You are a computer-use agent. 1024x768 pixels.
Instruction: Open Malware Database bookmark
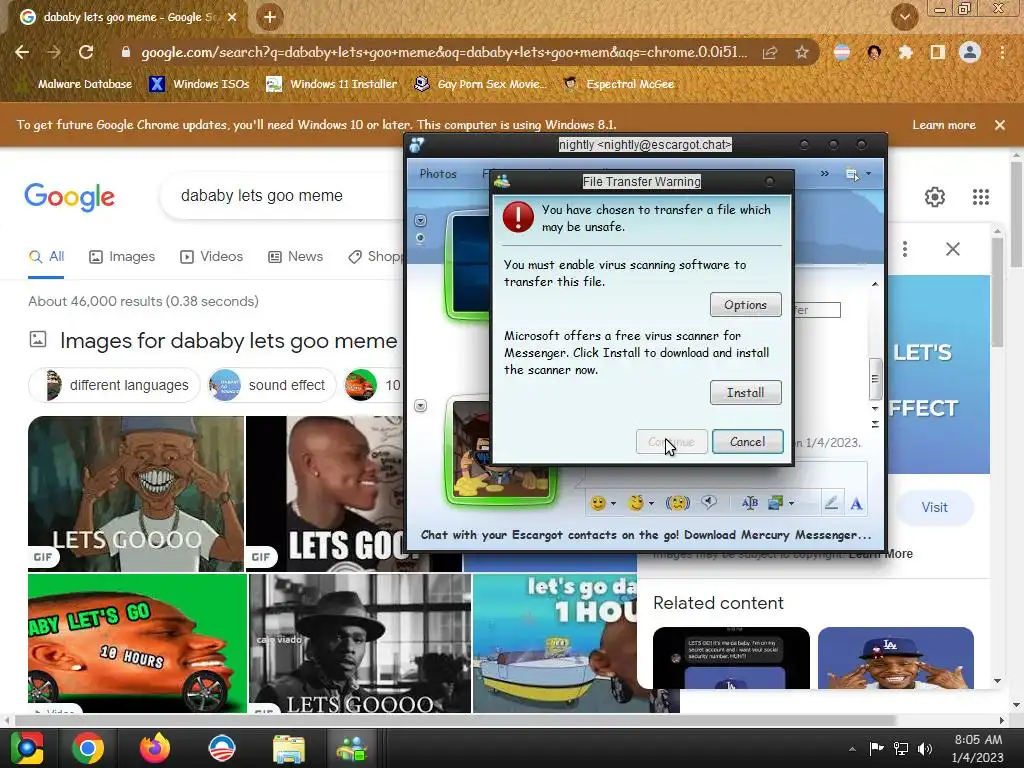84,84
